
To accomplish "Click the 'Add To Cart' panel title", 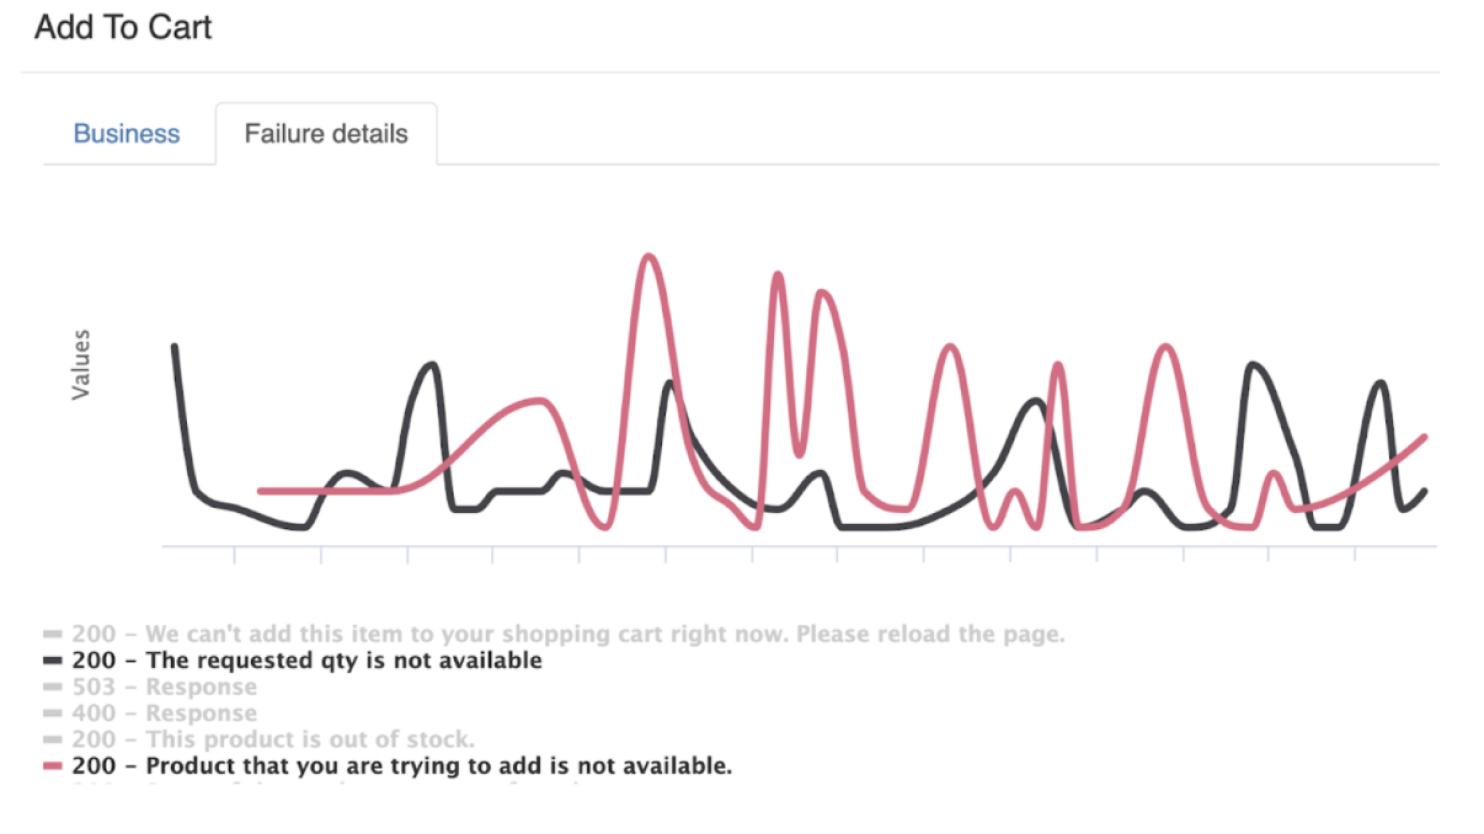I will (x=123, y=27).
